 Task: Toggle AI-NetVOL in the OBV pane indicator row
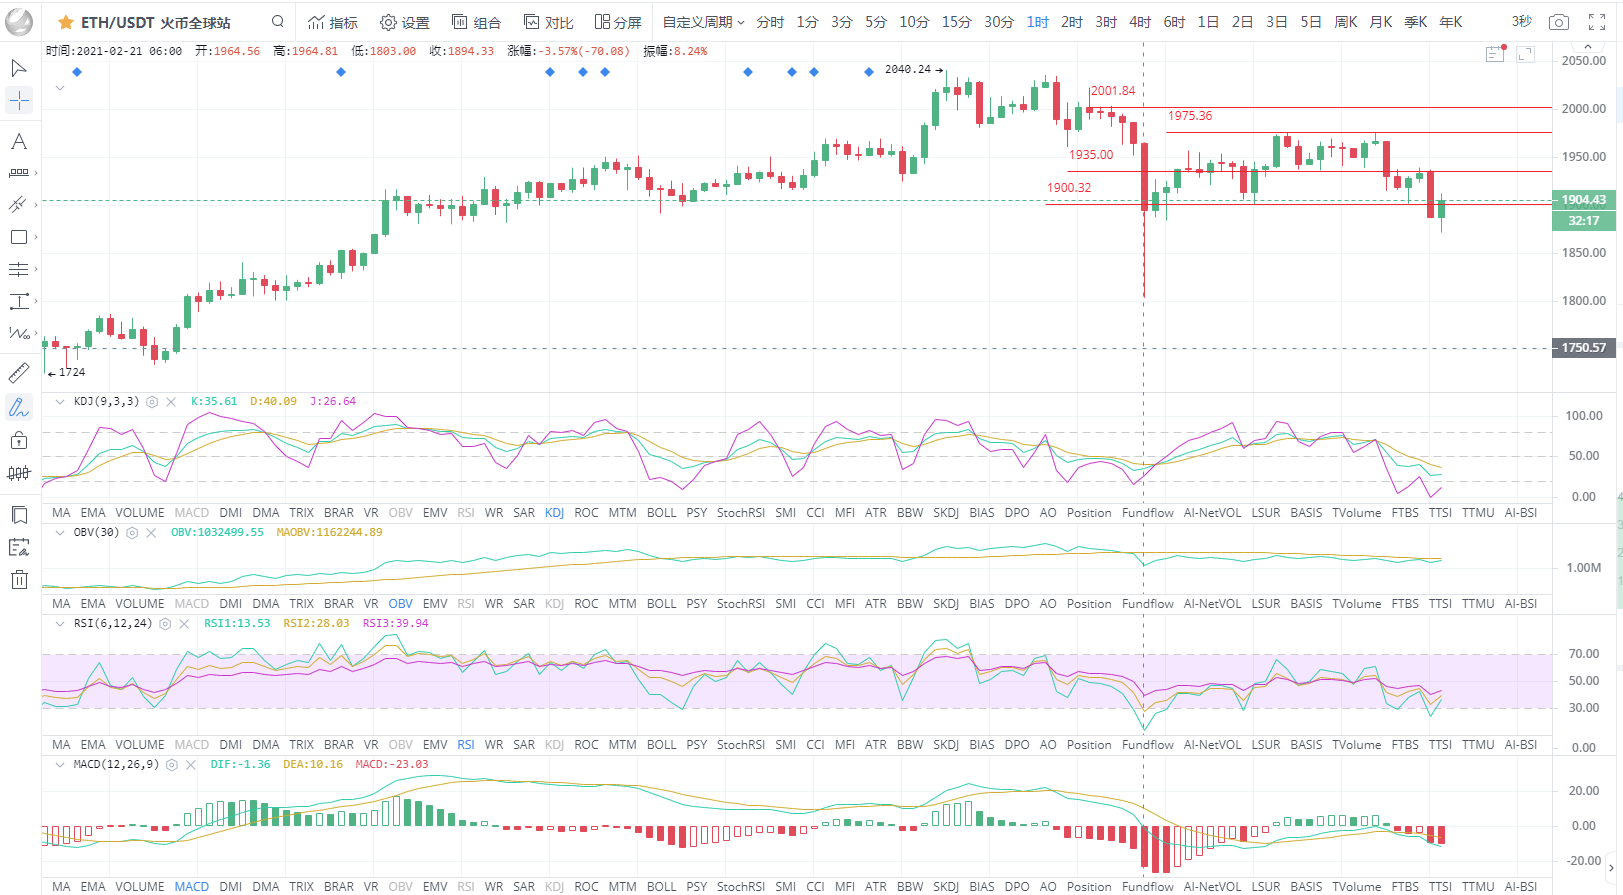pos(1213,604)
